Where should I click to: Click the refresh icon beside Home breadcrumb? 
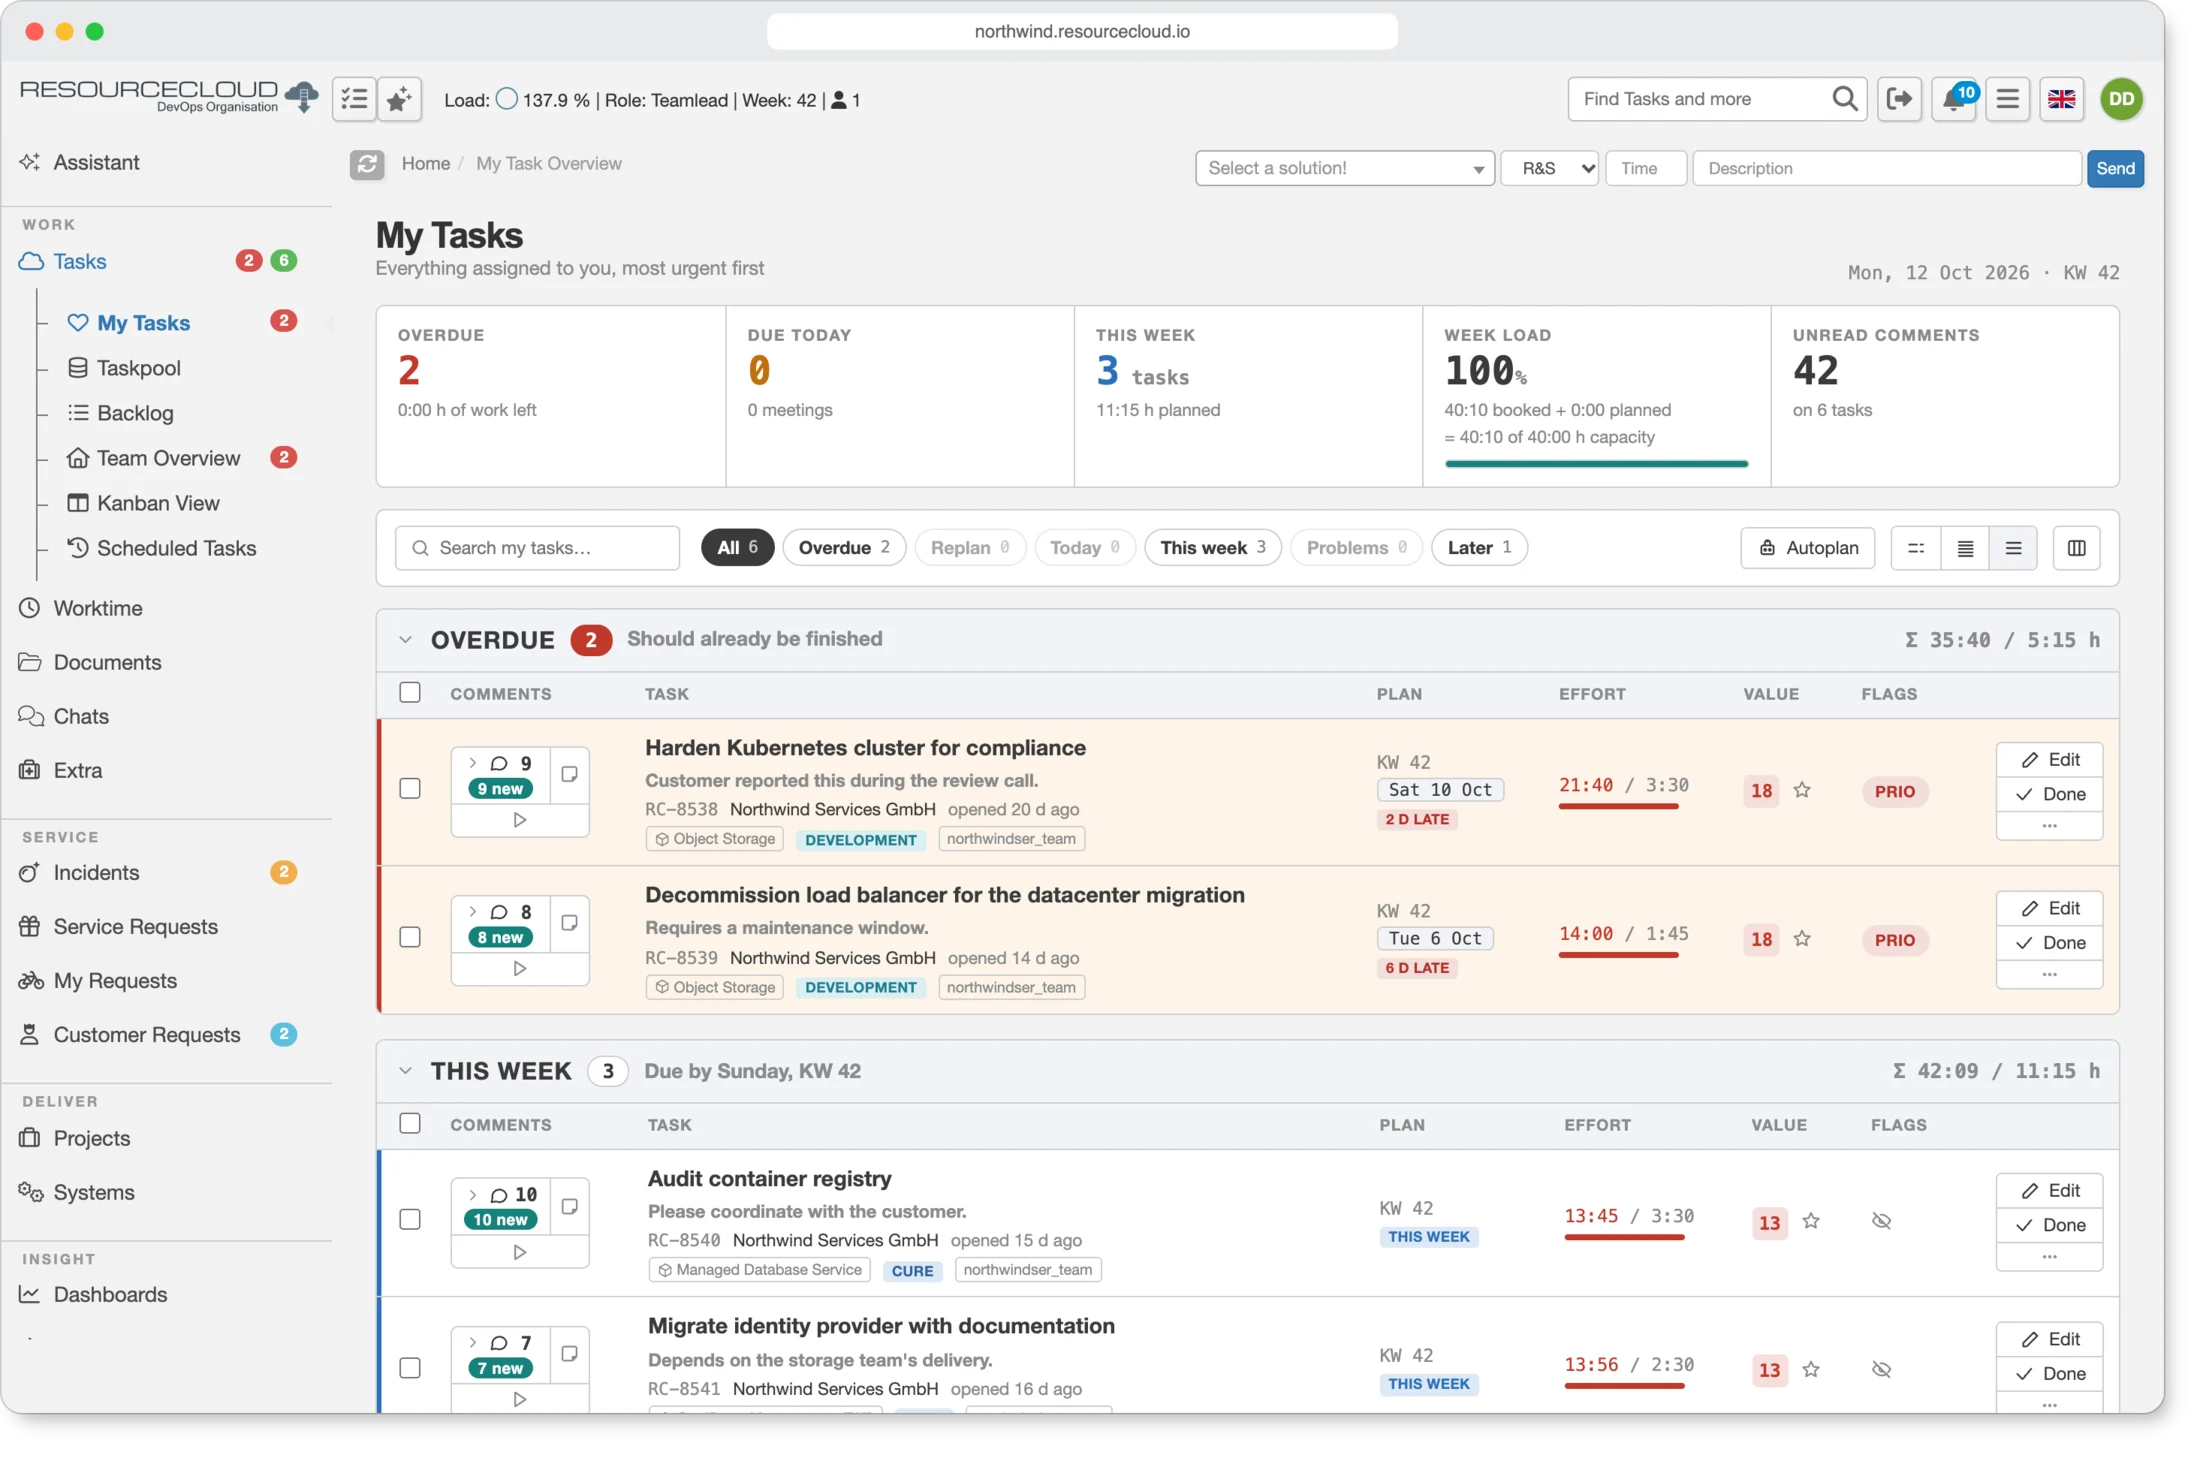[x=367, y=164]
